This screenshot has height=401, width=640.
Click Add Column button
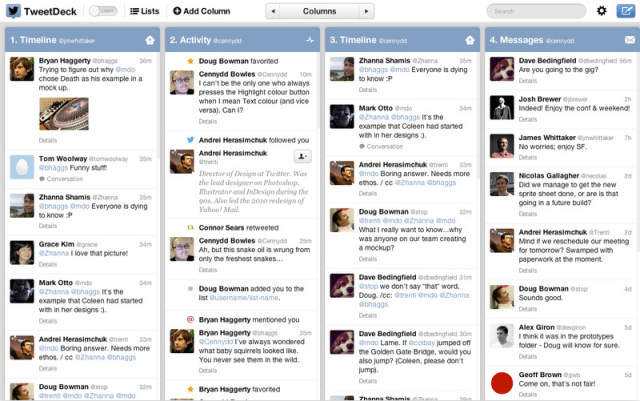202,11
